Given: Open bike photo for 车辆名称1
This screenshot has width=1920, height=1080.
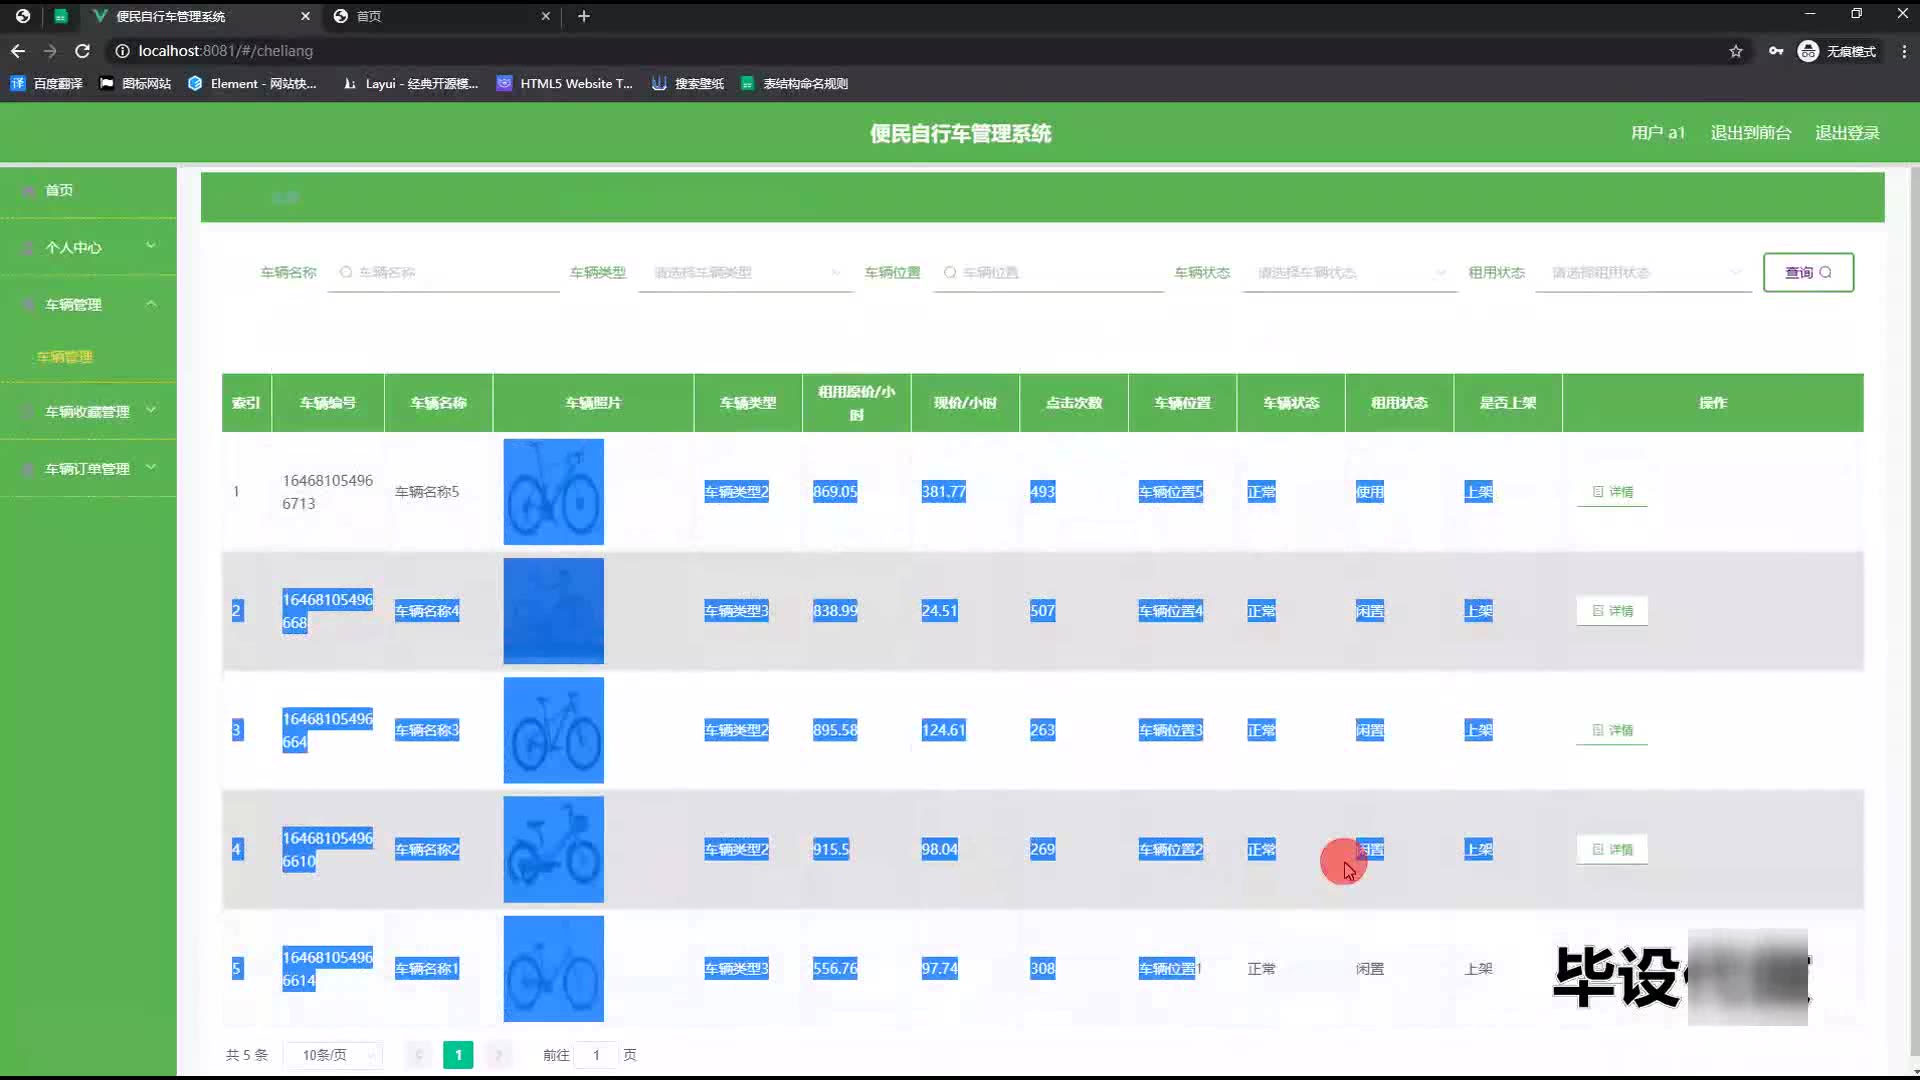Looking at the screenshot, I should pyautogui.click(x=553, y=968).
